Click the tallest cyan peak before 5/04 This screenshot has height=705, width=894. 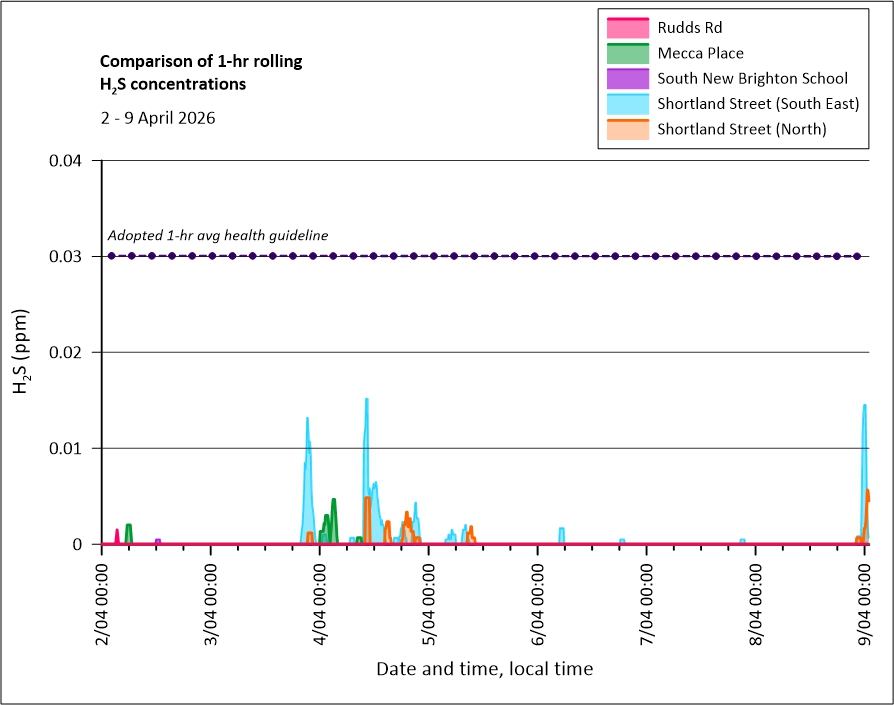pyautogui.click(x=367, y=400)
